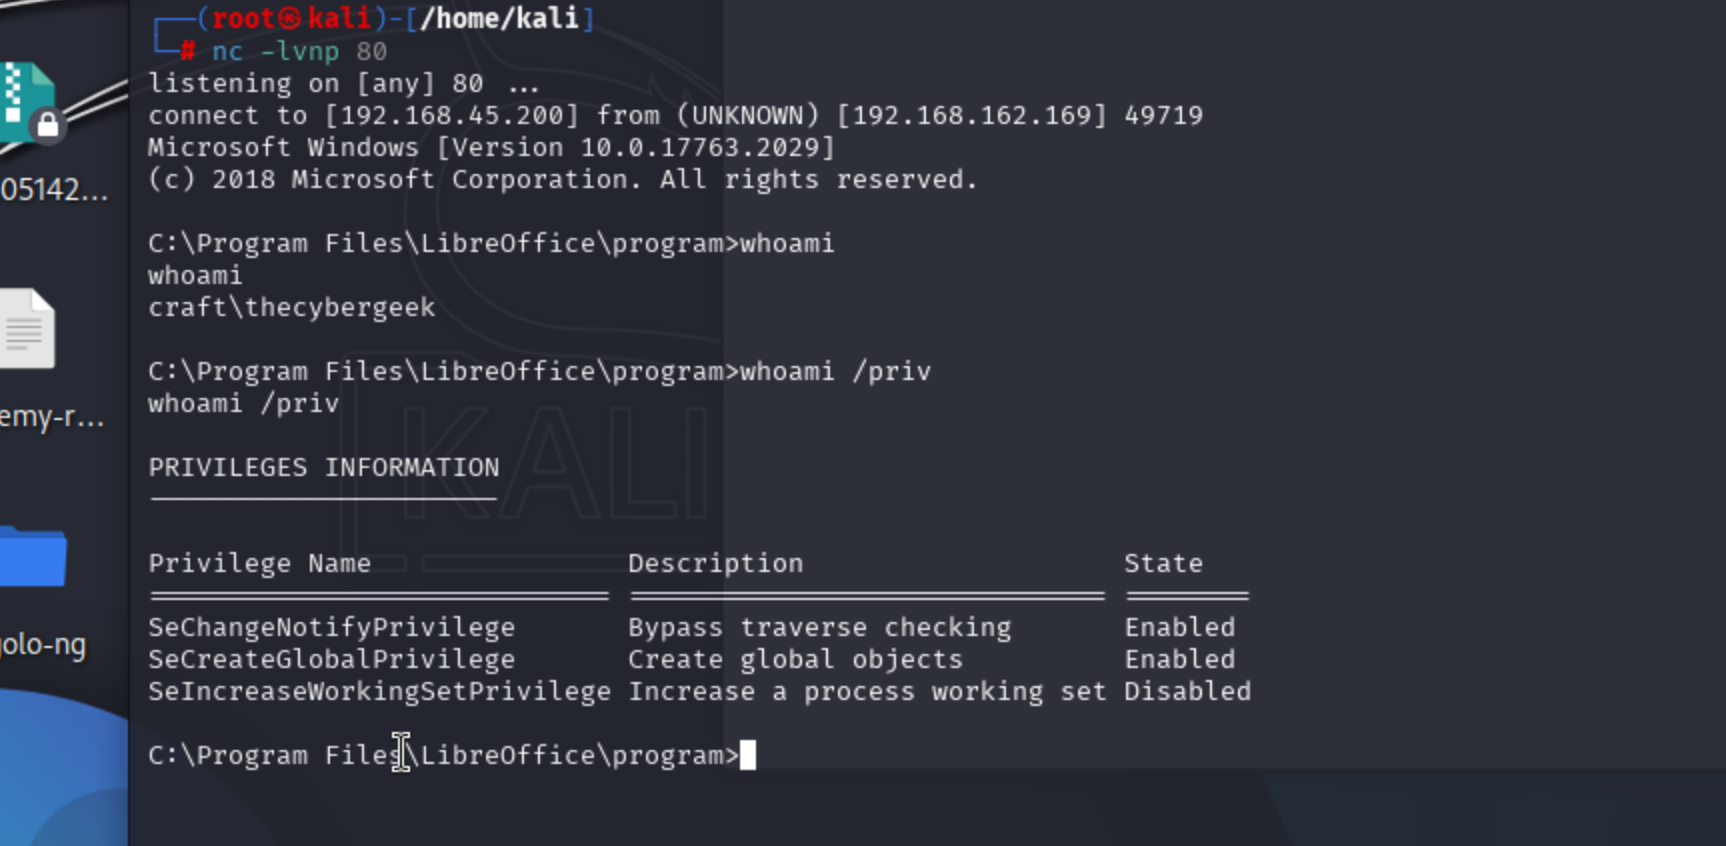This screenshot has height=846, width=1726.
Task: Click the 'Privilege Name' column header
Action: 260,563
